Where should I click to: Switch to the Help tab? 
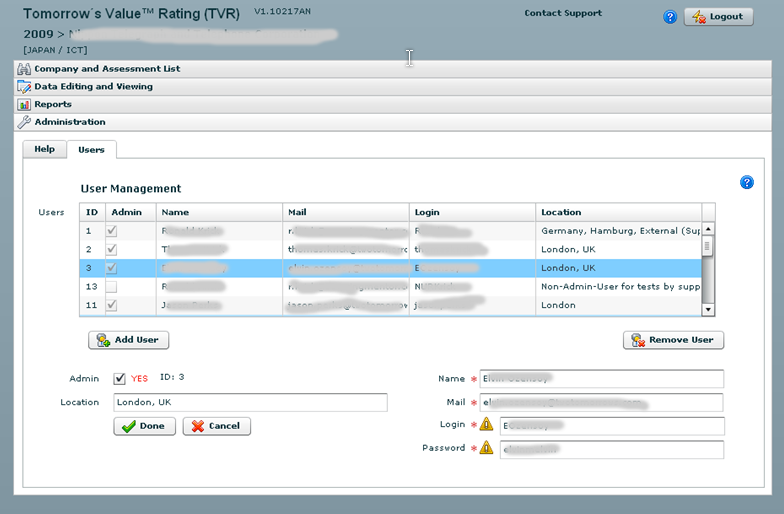pyautogui.click(x=44, y=149)
